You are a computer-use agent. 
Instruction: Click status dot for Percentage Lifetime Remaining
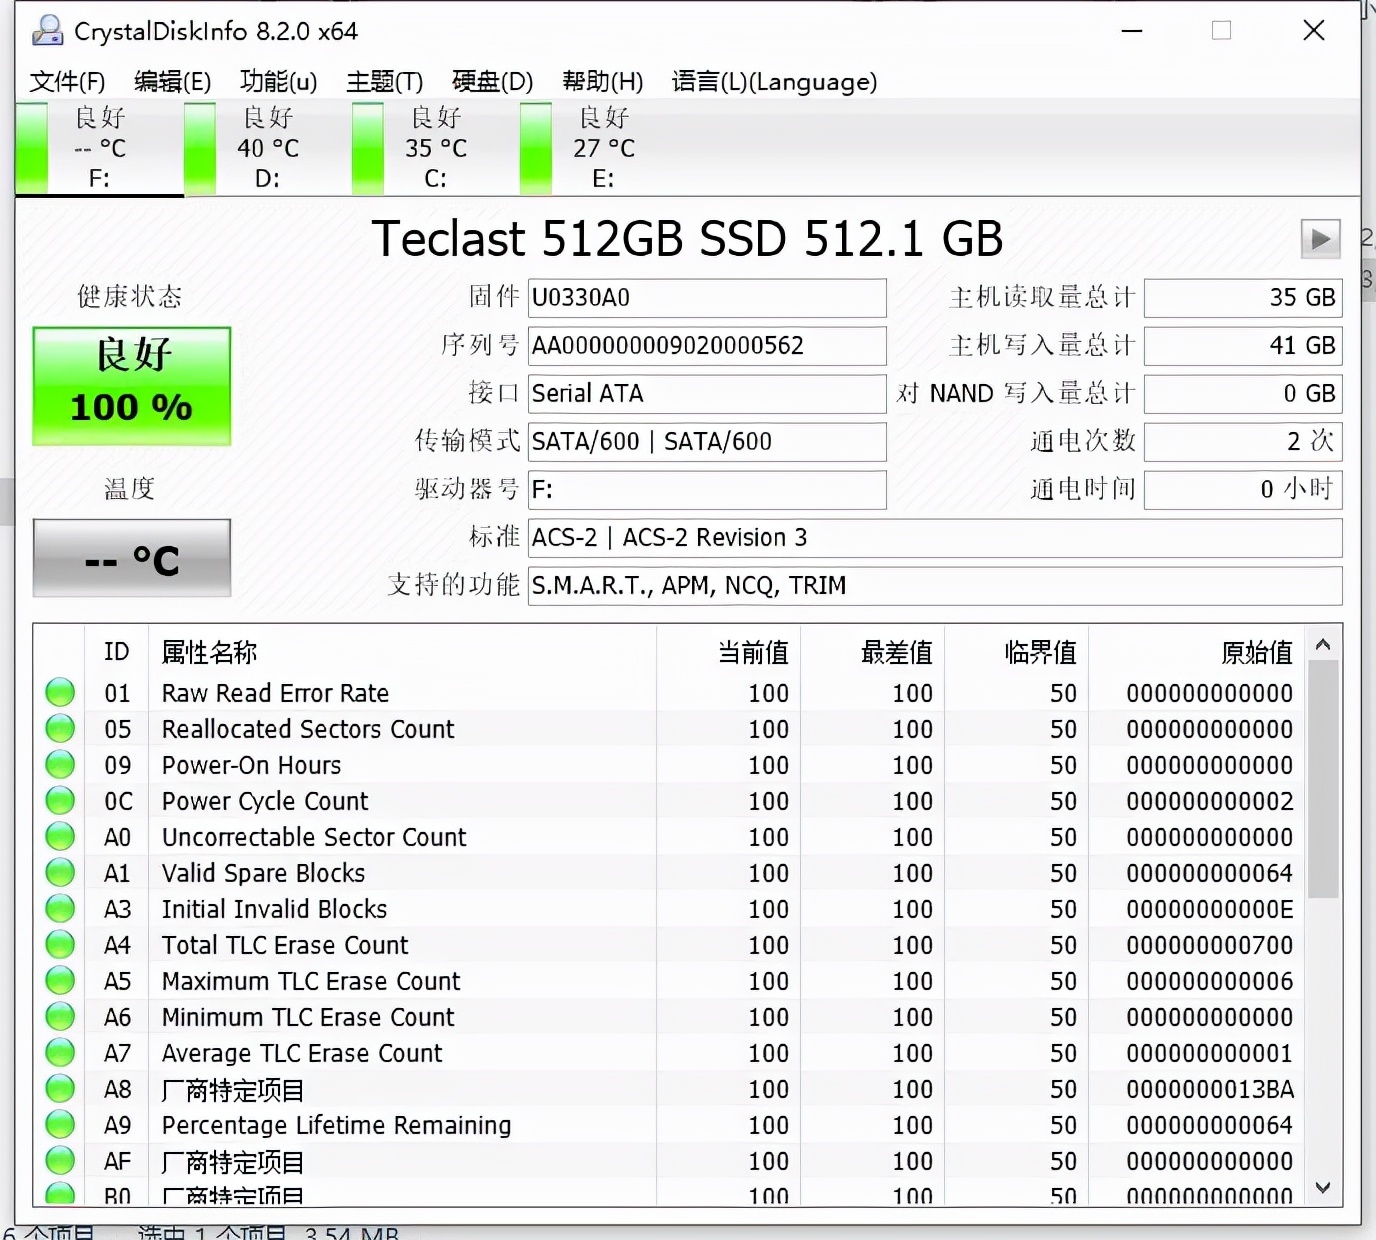[x=60, y=1125]
